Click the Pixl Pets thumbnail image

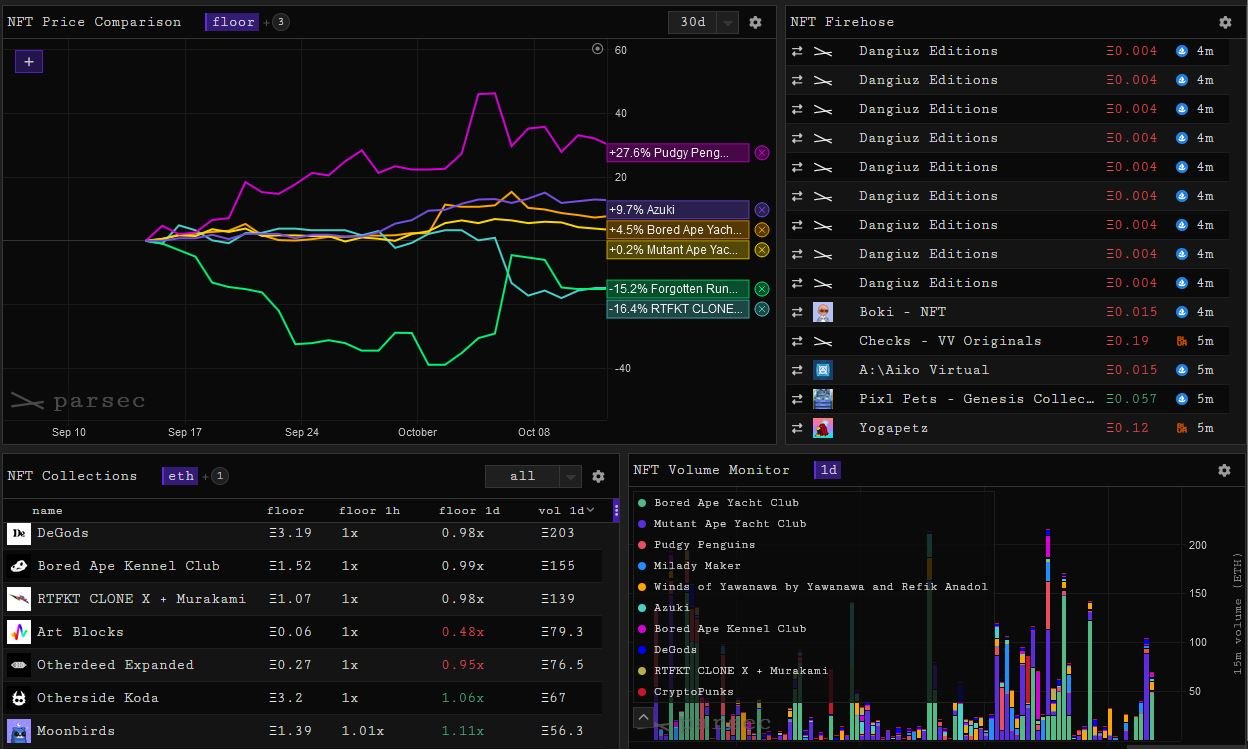[823, 399]
